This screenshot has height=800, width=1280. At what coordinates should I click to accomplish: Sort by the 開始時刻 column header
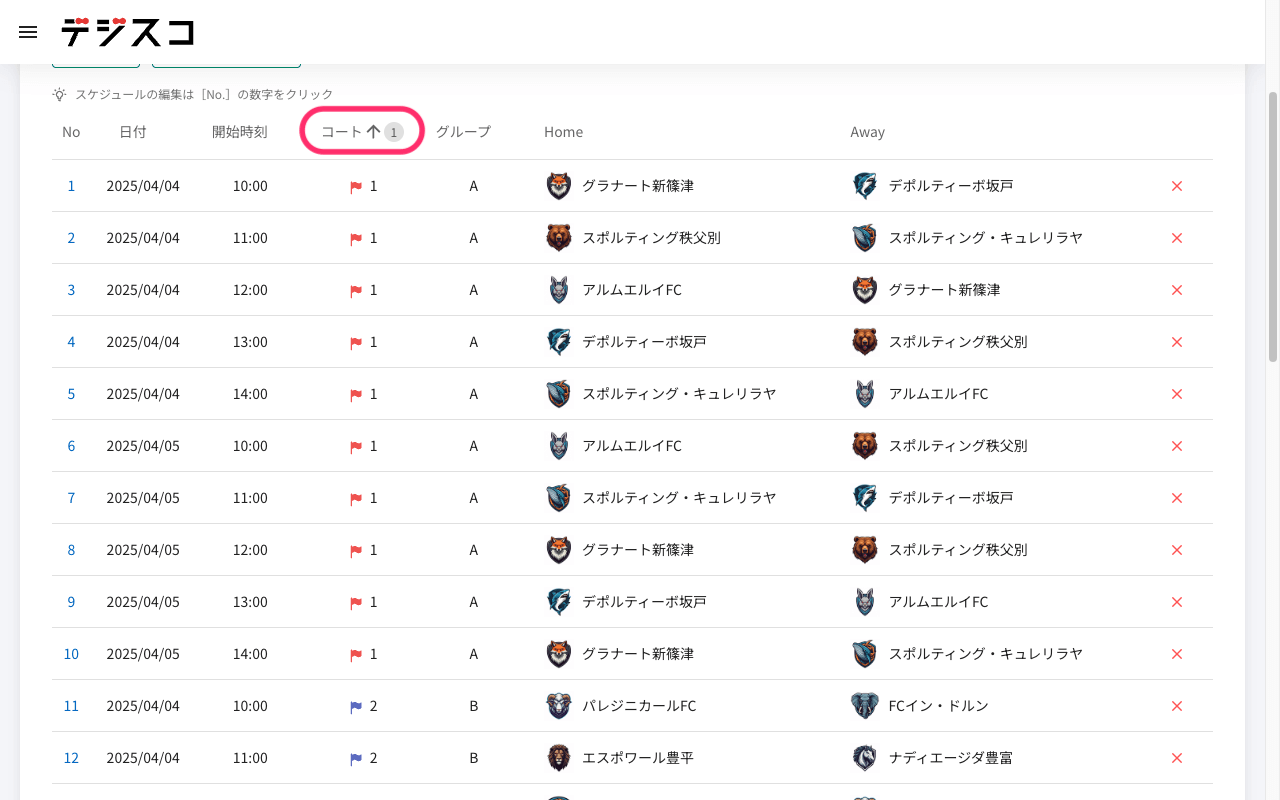tap(239, 132)
